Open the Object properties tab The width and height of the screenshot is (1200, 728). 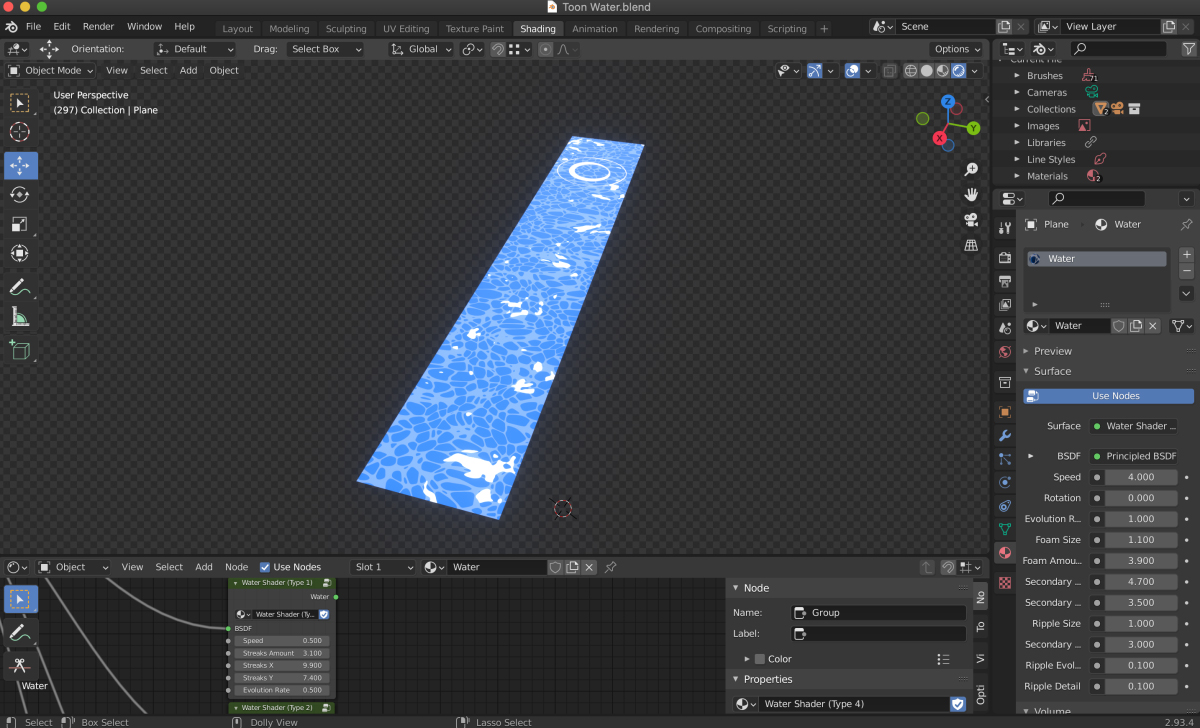pyautogui.click(x=1005, y=411)
